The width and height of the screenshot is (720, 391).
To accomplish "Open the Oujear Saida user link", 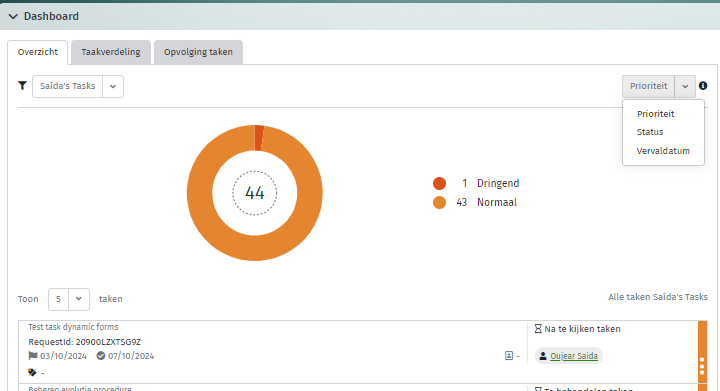I will 574,356.
